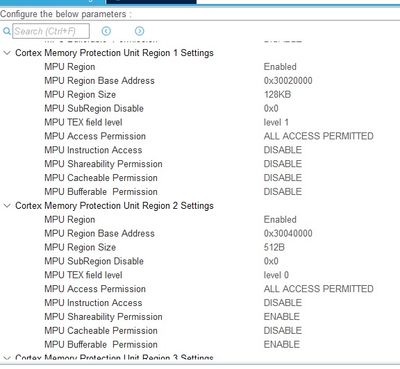Viewport: 400px width, 369px height.
Task: Change TEX field level 0 value
Action: (276, 275)
